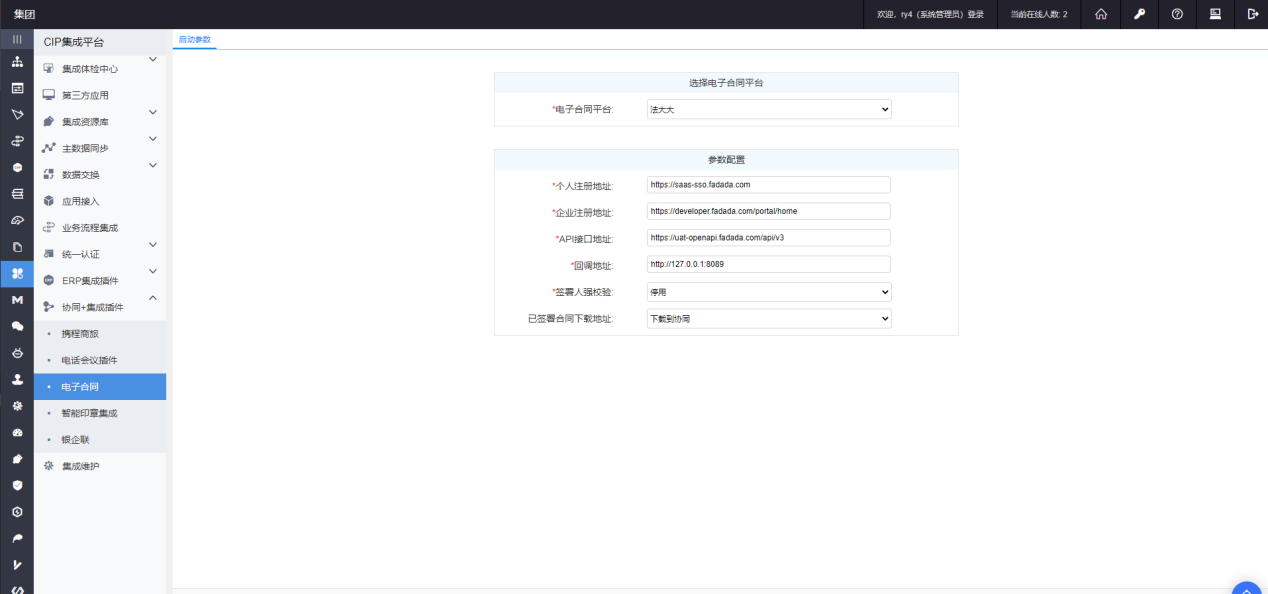Open the 签署人强校验 dropdown
The image size is (1268, 594).
768,292
